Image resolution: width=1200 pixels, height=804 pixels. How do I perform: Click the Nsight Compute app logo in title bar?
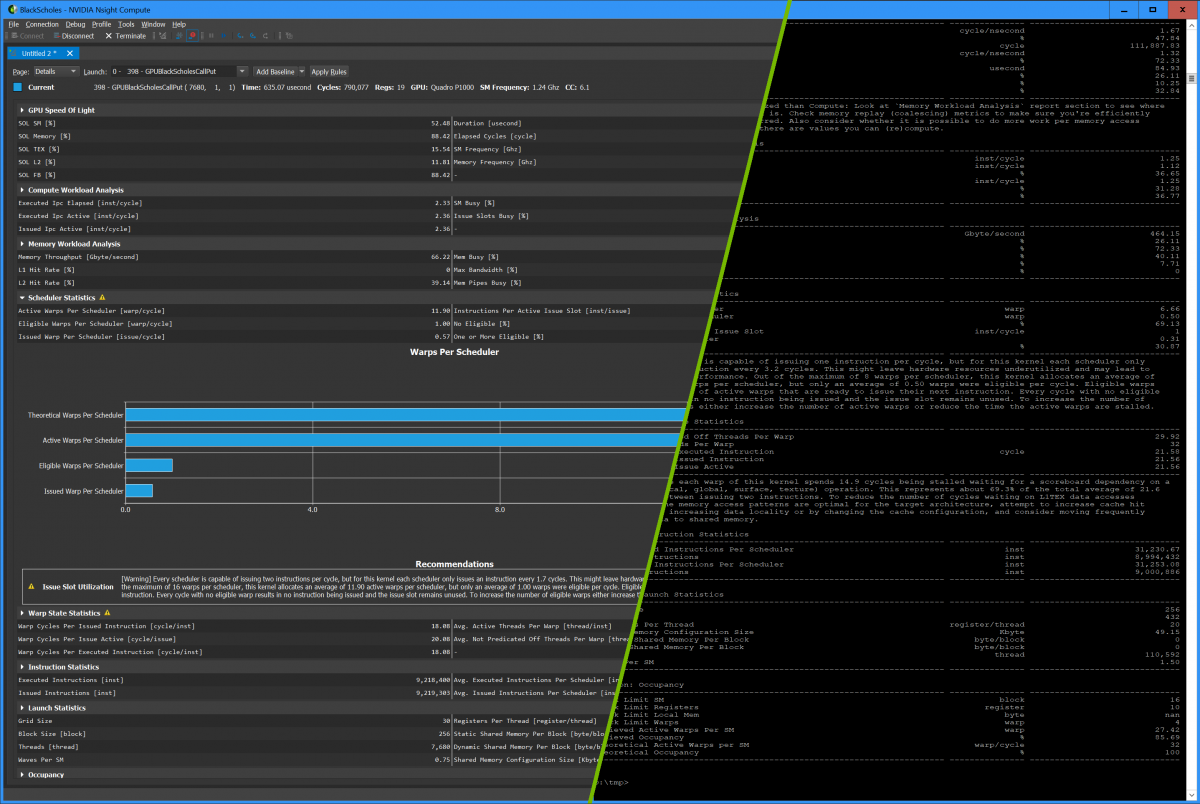click(x=12, y=10)
